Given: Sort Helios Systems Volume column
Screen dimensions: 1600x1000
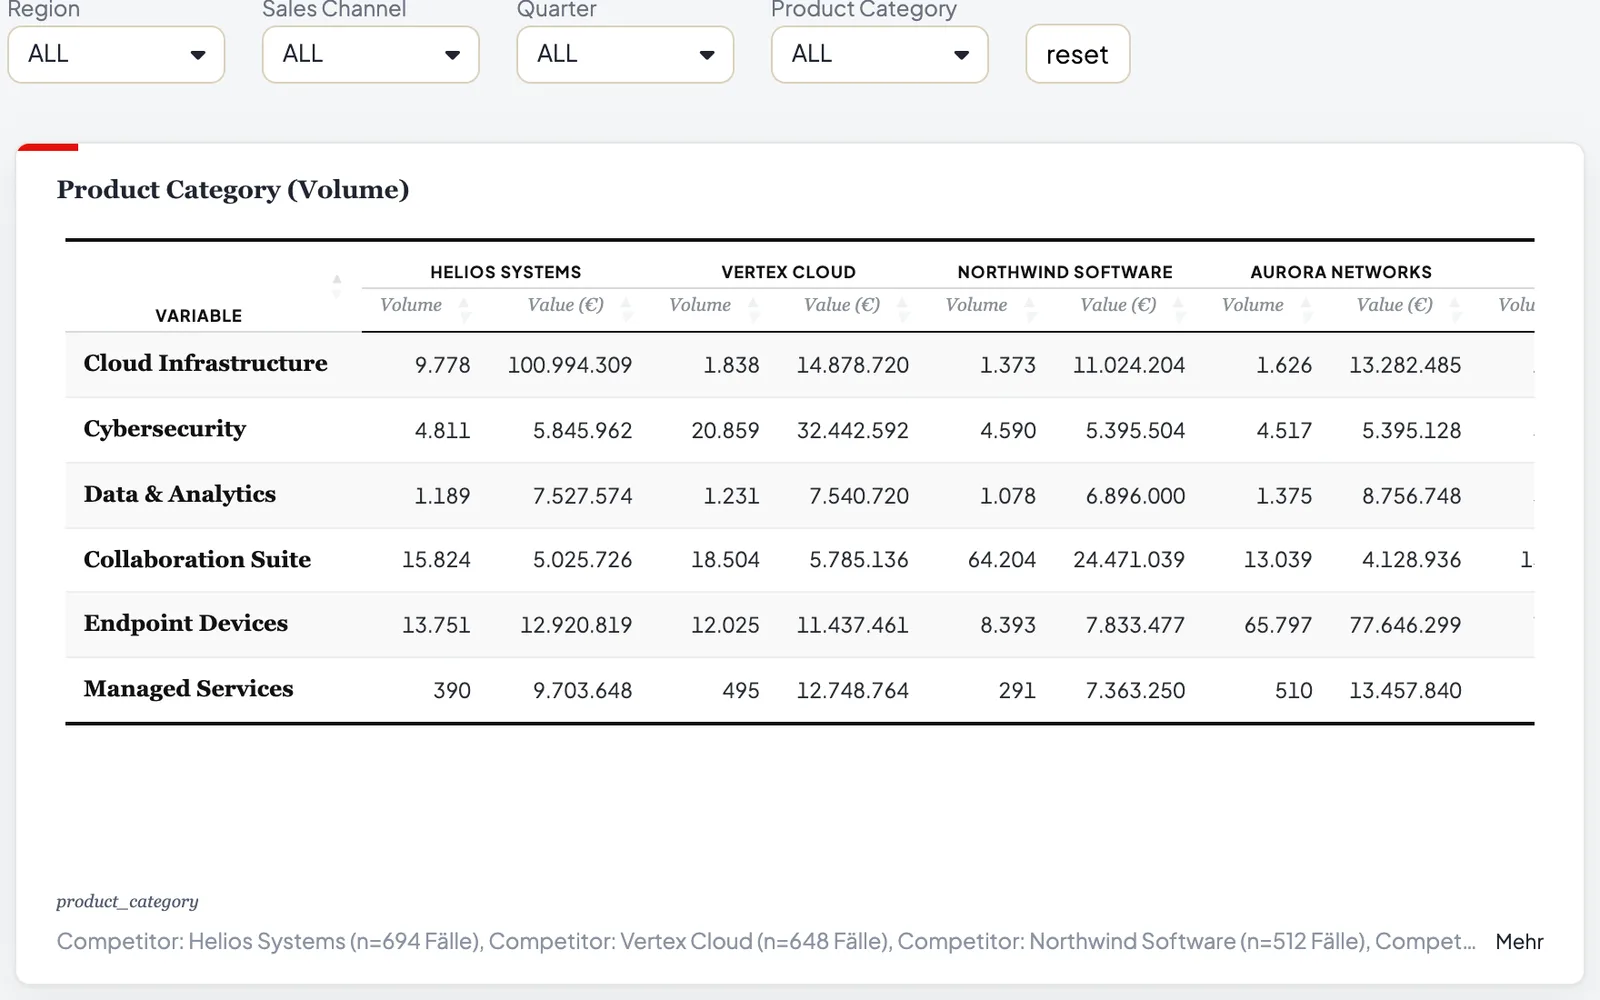Looking at the screenshot, I should [x=464, y=309].
